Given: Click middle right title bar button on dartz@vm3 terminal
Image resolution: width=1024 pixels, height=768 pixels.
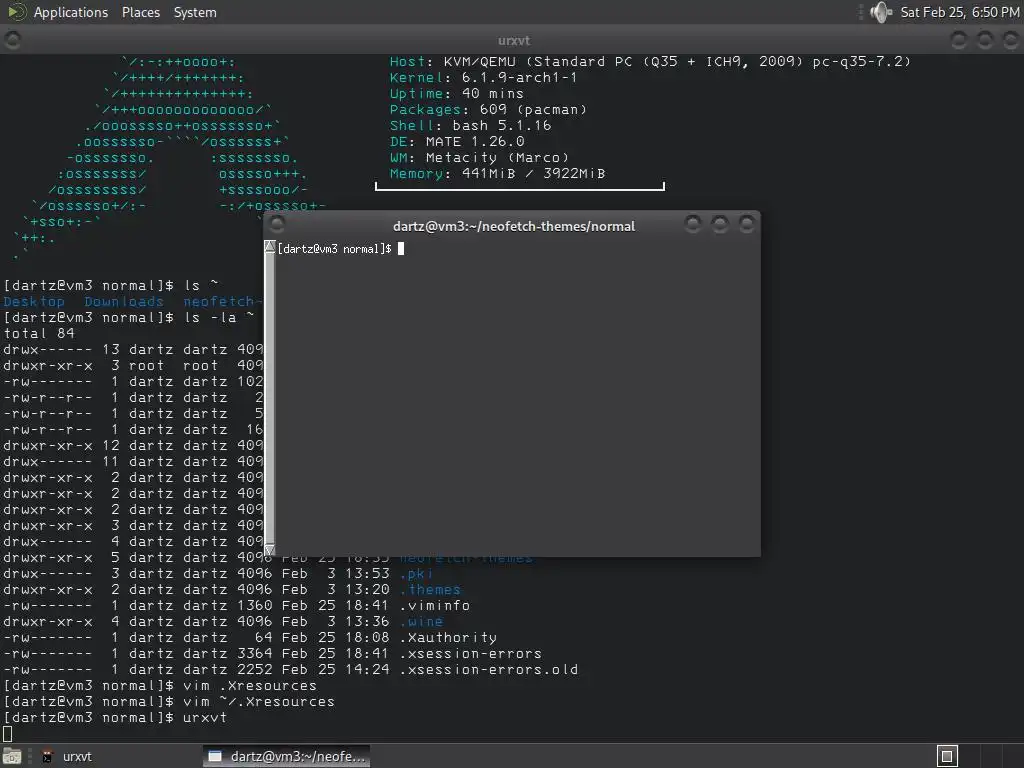Looking at the screenshot, I should coord(720,225).
